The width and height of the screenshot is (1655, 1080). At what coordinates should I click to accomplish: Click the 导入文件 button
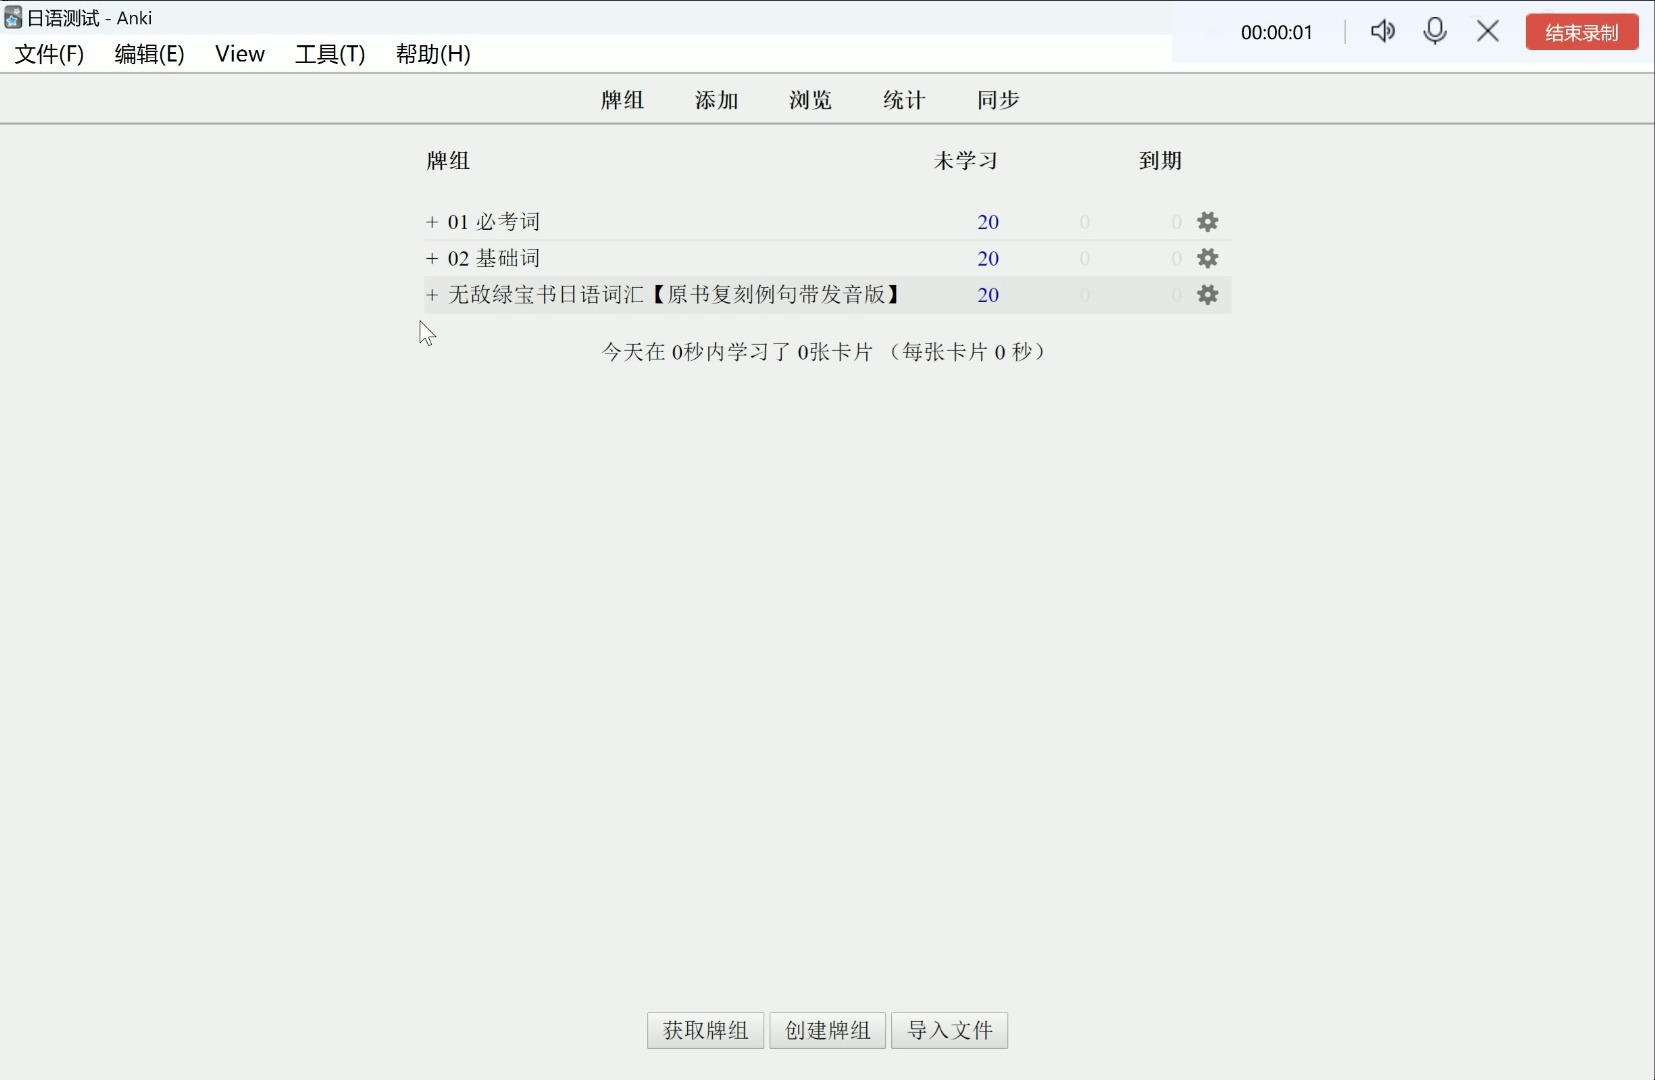pos(950,1031)
